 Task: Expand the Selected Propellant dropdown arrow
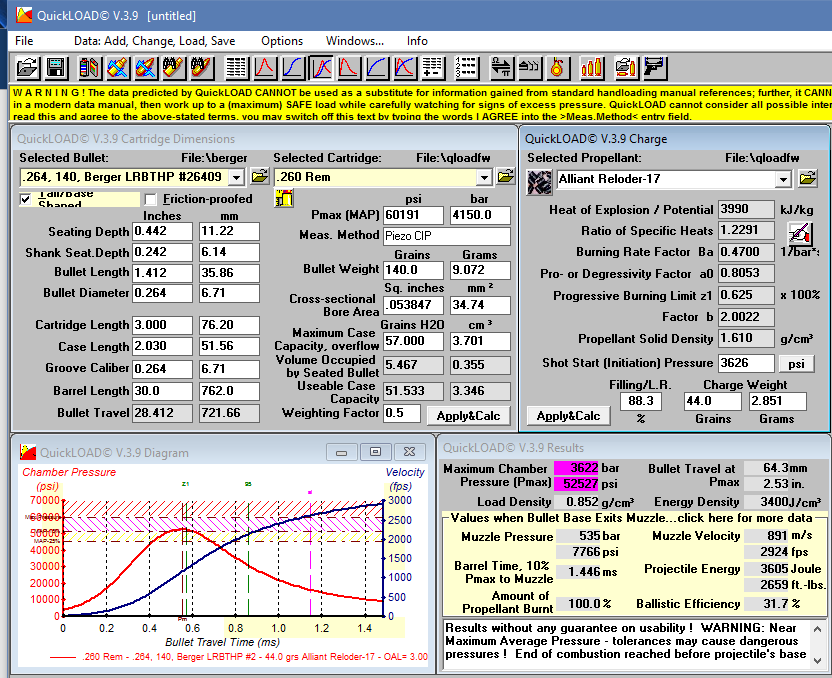pyautogui.click(x=783, y=179)
